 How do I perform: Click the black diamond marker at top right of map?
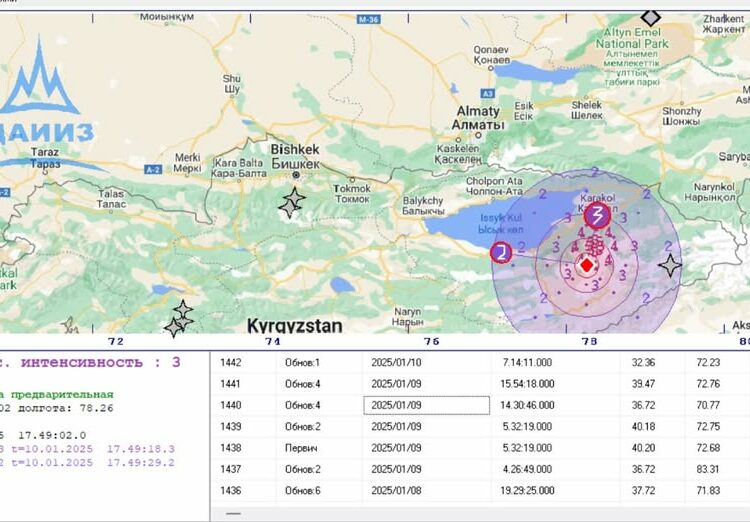(651, 17)
